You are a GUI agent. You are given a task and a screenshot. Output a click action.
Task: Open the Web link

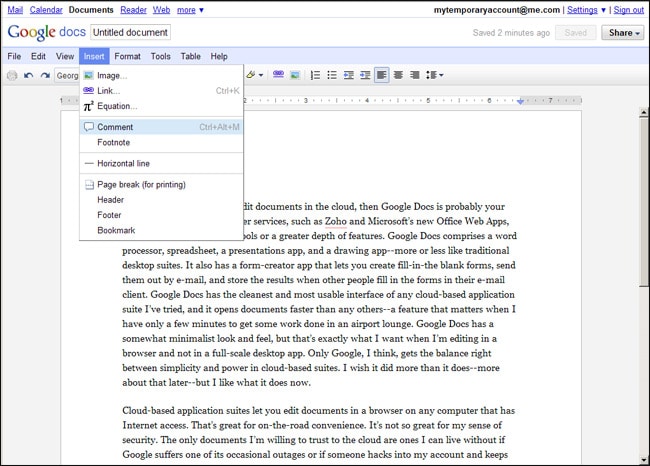pyautogui.click(x=161, y=10)
